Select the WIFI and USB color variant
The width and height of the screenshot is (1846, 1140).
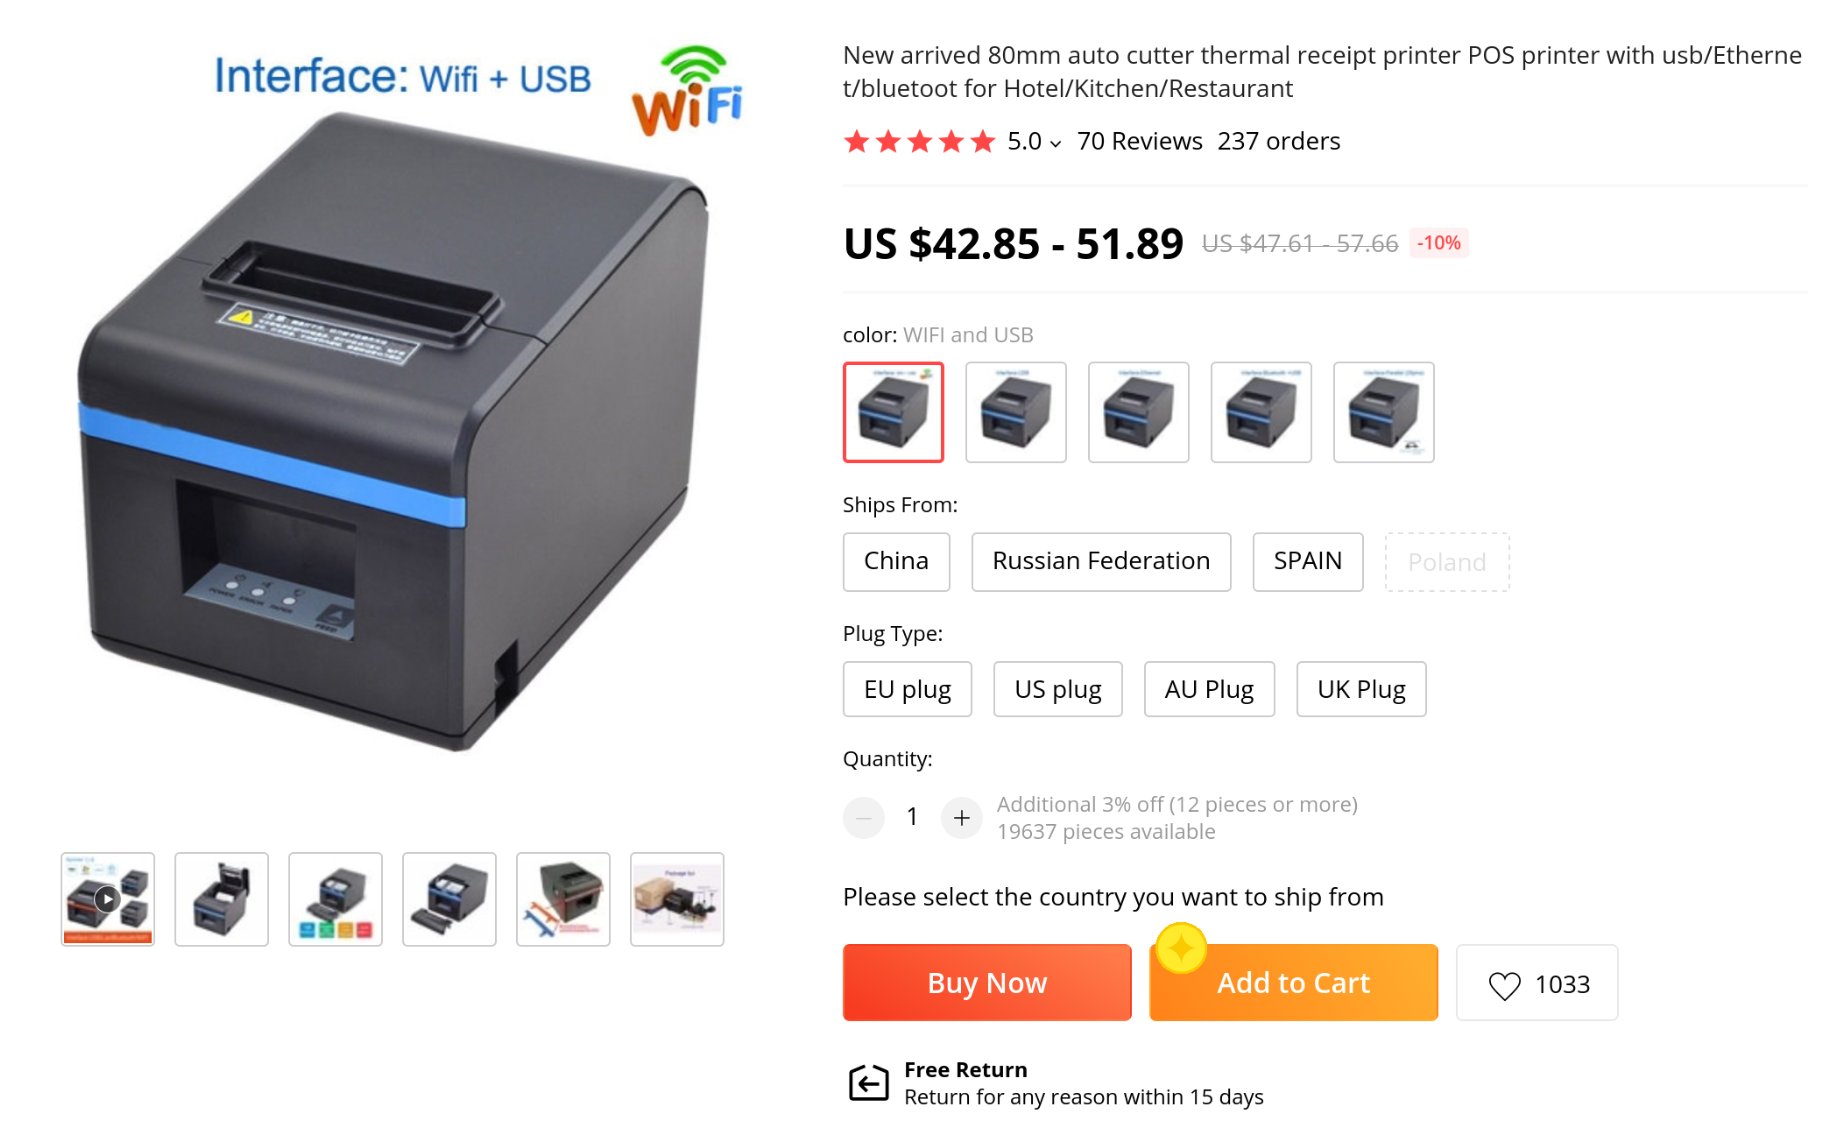point(893,412)
